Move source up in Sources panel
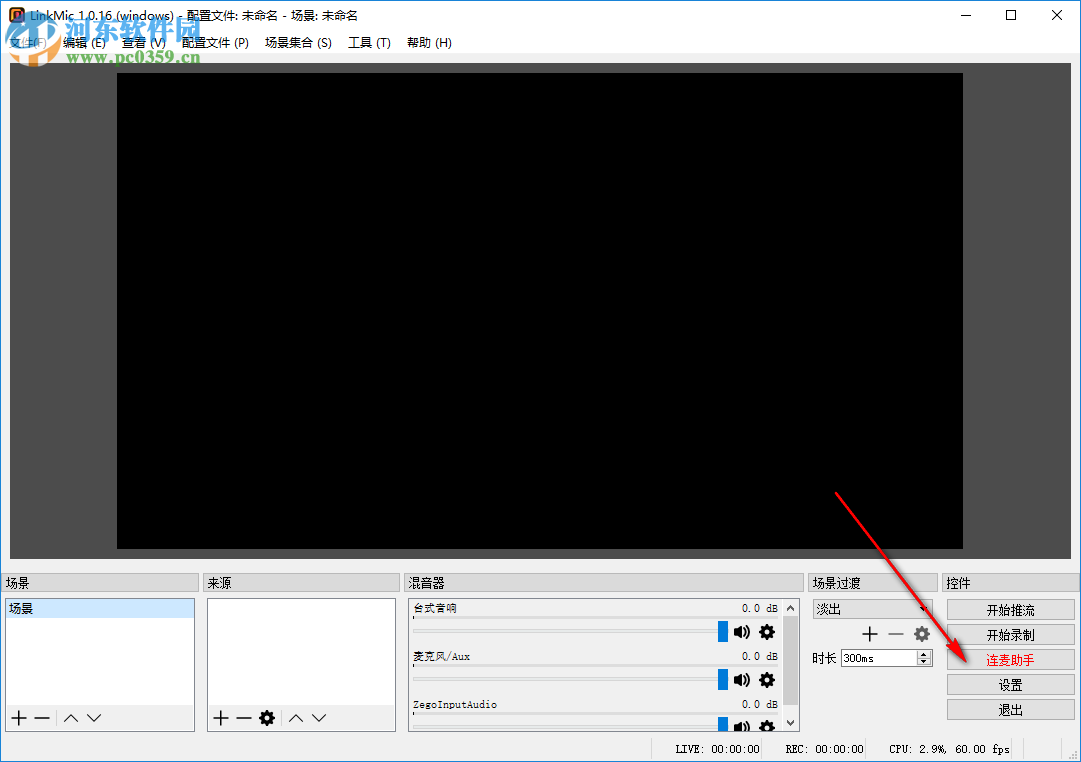Screen dimensions: 1081x762 pos(296,718)
